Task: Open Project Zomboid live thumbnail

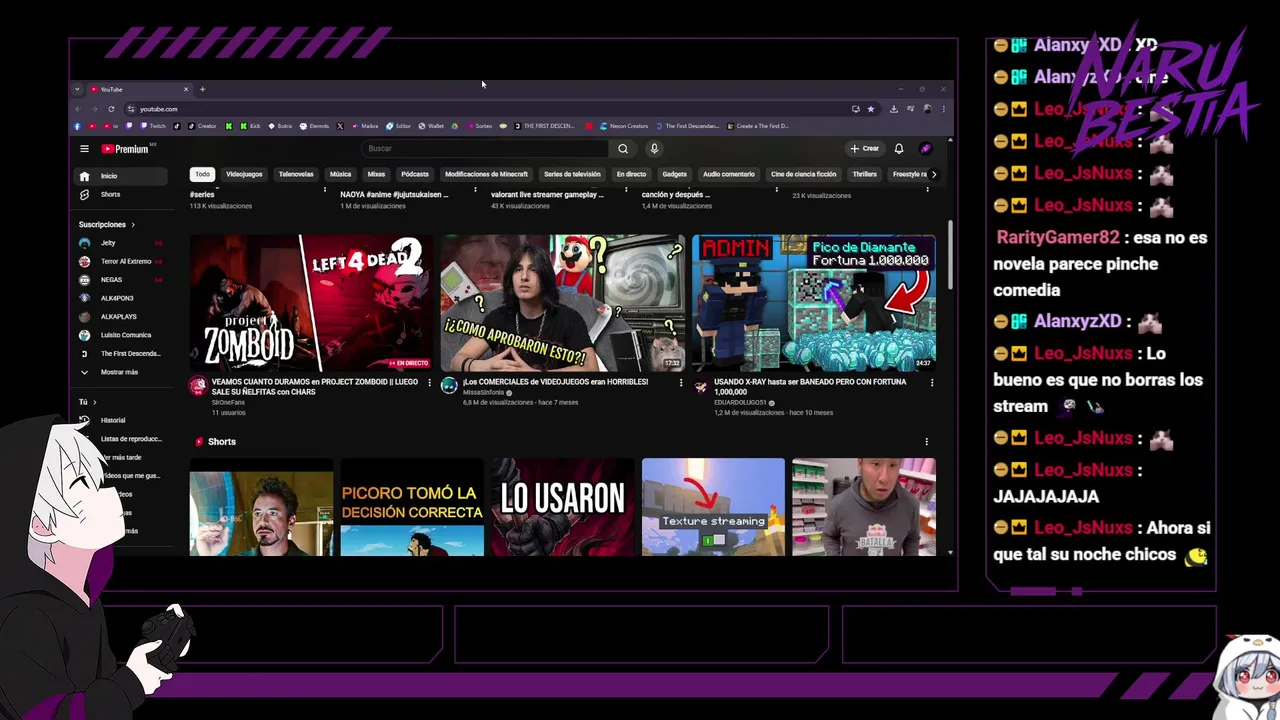Action: pyautogui.click(x=312, y=303)
